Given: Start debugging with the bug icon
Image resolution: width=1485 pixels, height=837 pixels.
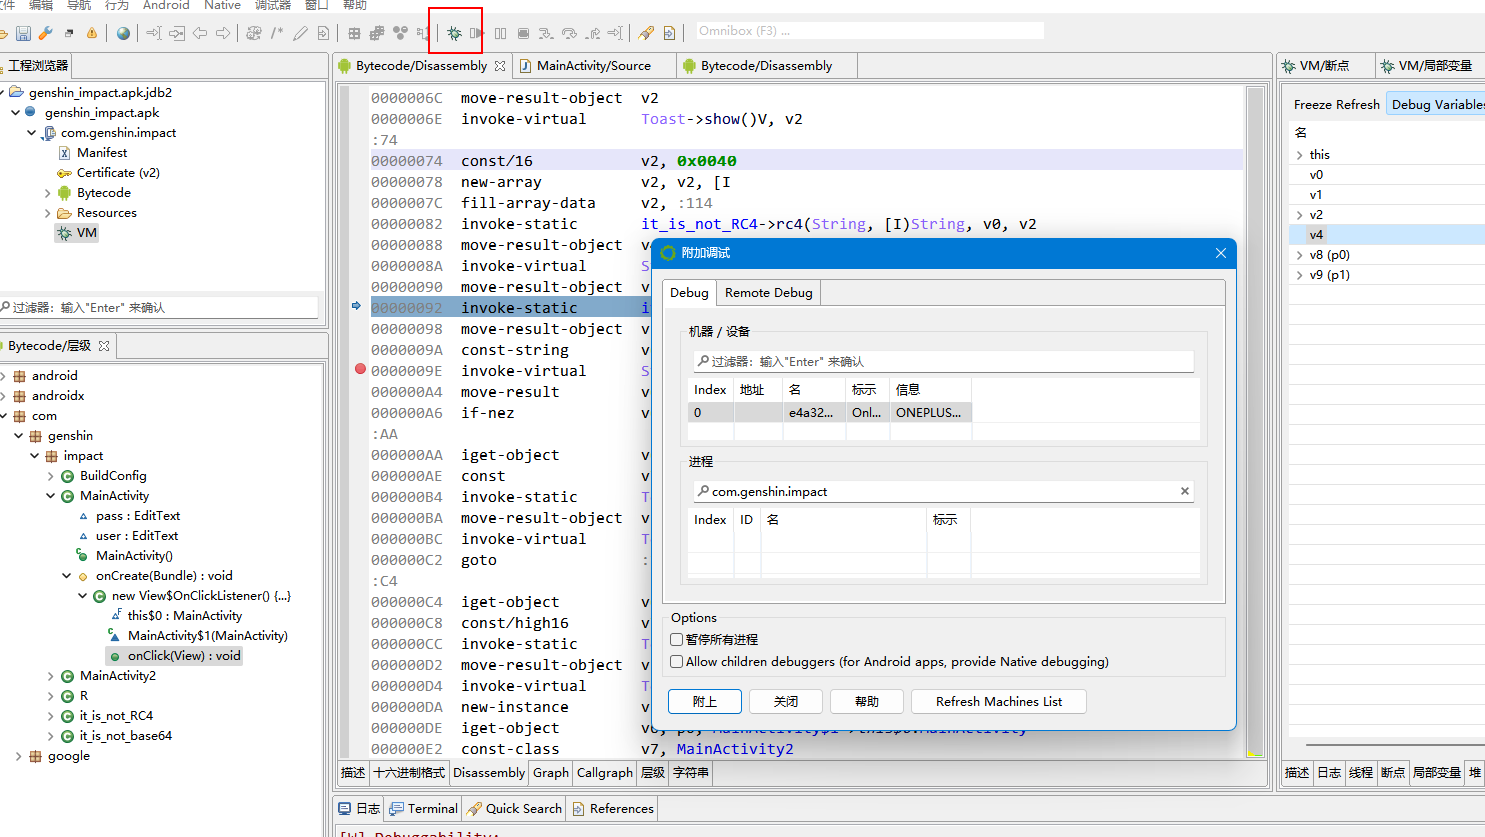Looking at the screenshot, I should pyautogui.click(x=454, y=33).
